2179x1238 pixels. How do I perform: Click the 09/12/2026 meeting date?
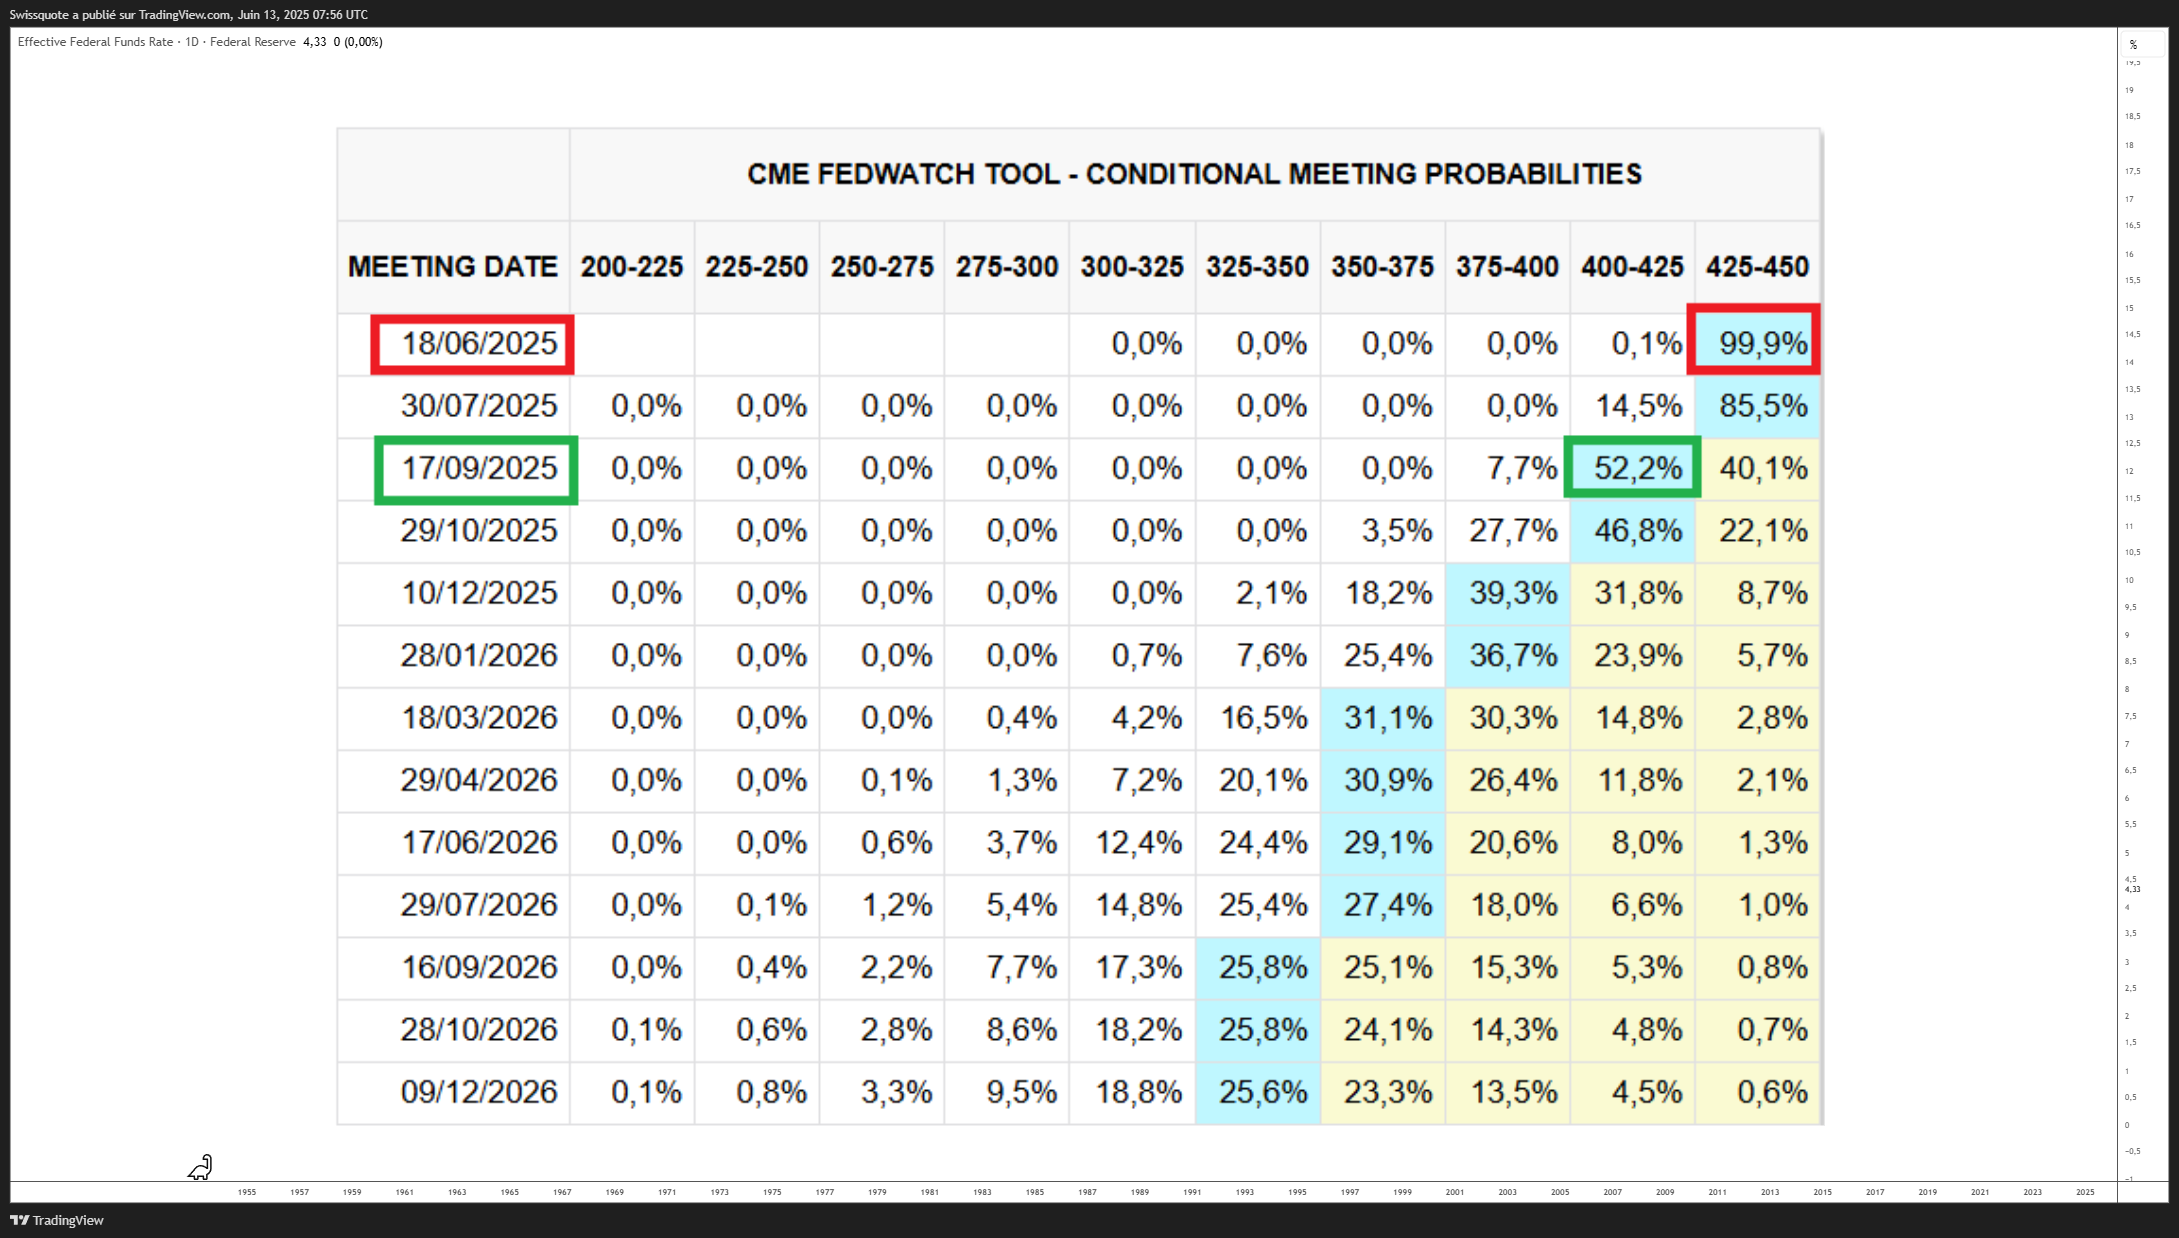[479, 1092]
